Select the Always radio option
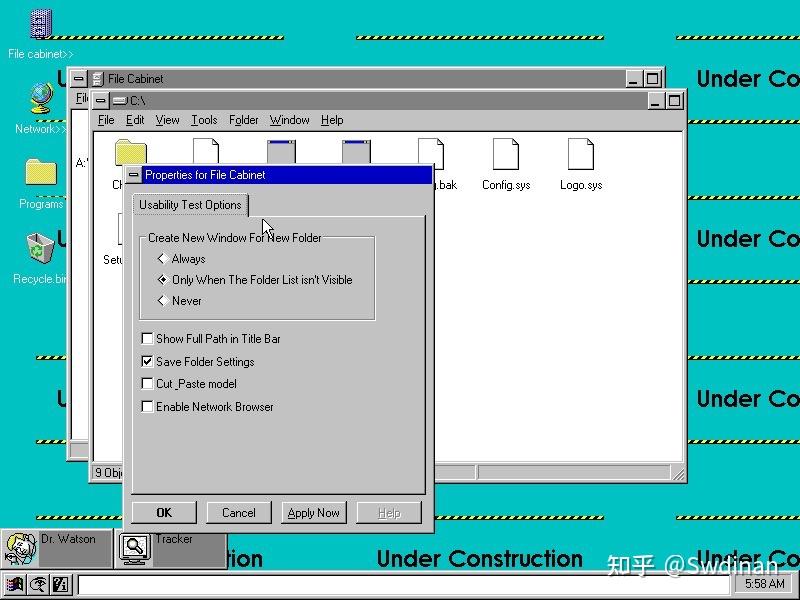This screenshot has height=600, width=800. tap(162, 258)
